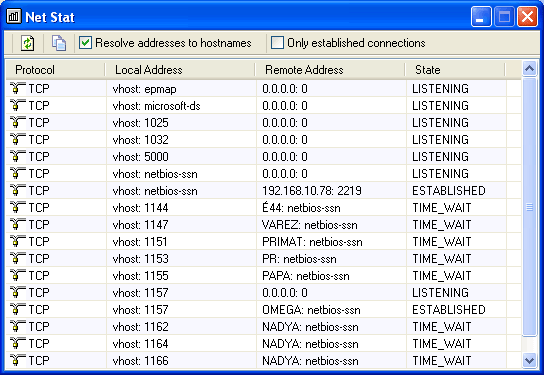The width and height of the screenshot is (544, 375).
Task: Click the Refresh connections toolbar icon
Action: (x=27, y=43)
